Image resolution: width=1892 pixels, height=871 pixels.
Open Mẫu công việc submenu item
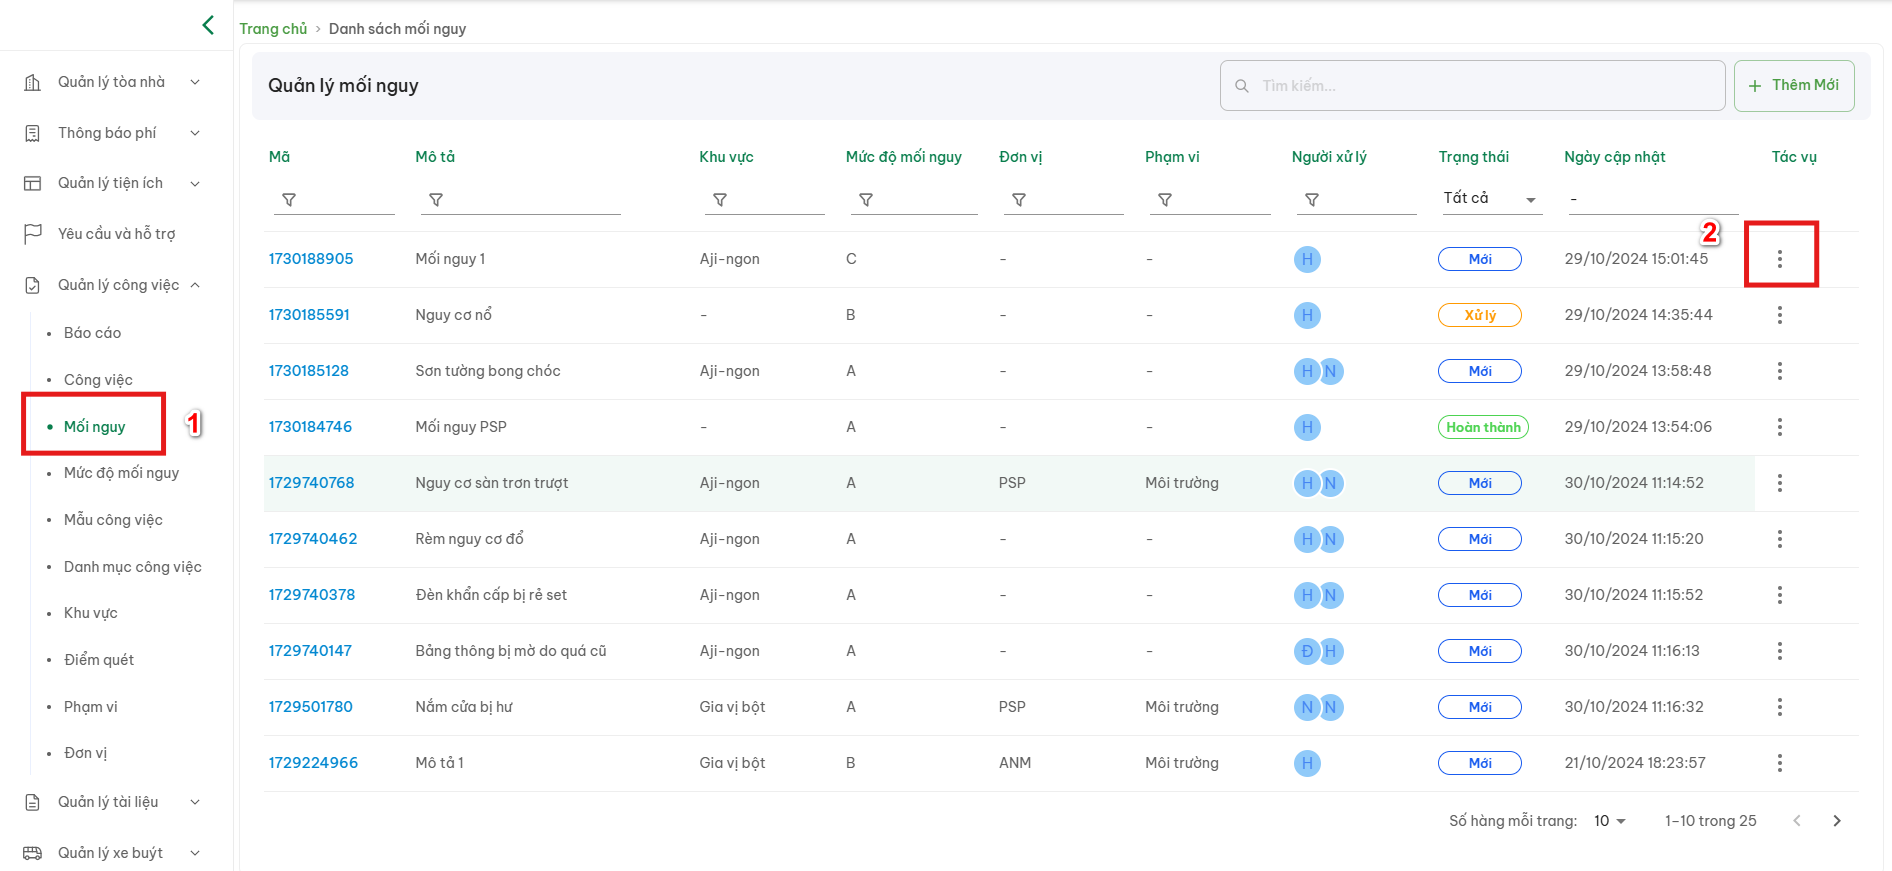click(x=113, y=520)
